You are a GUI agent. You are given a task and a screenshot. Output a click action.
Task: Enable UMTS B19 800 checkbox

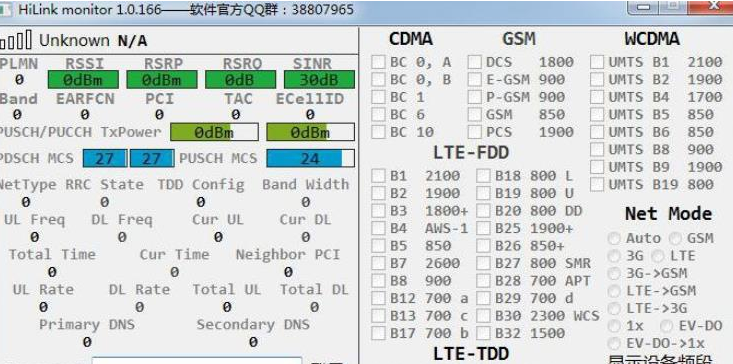597,185
